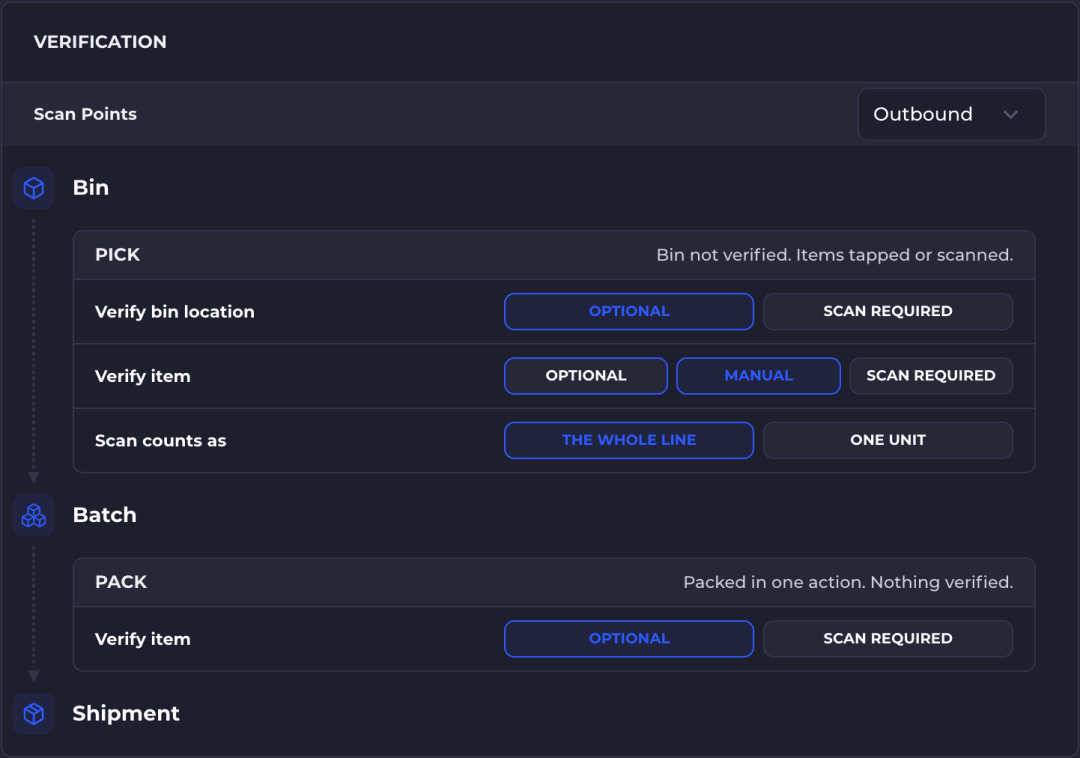Click the Batch stage title

click(105, 515)
